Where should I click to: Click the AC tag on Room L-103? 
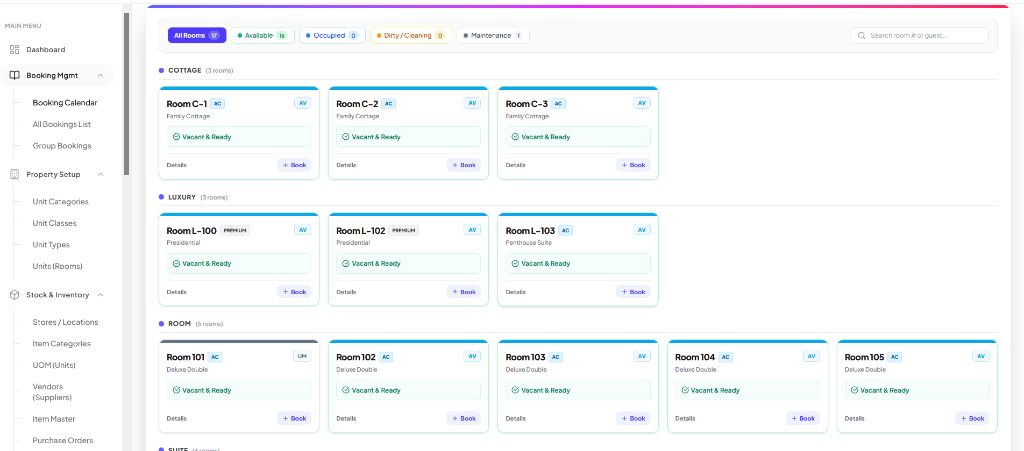(566, 230)
